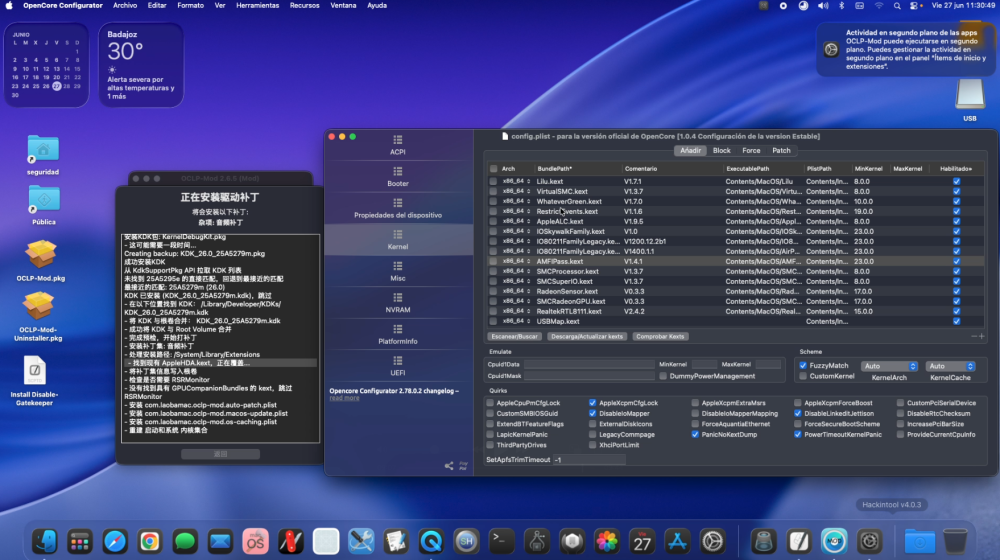This screenshot has height=560, width=1000.
Task: Change Arch stepper for Lilu.kext row
Action: point(528,181)
